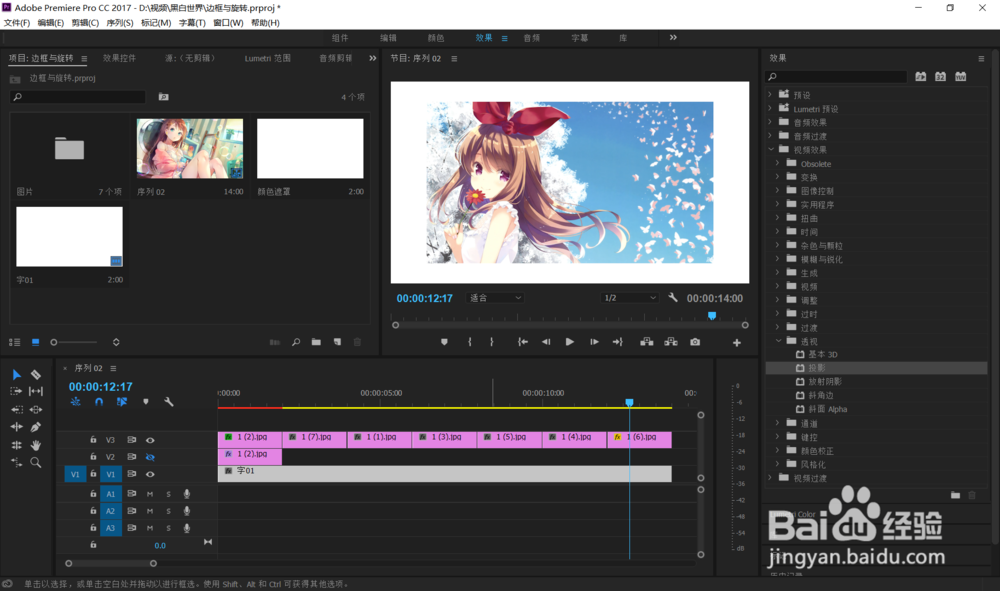Toggle V3 track output eye
Image resolution: width=1000 pixels, height=591 pixels.
point(151,440)
